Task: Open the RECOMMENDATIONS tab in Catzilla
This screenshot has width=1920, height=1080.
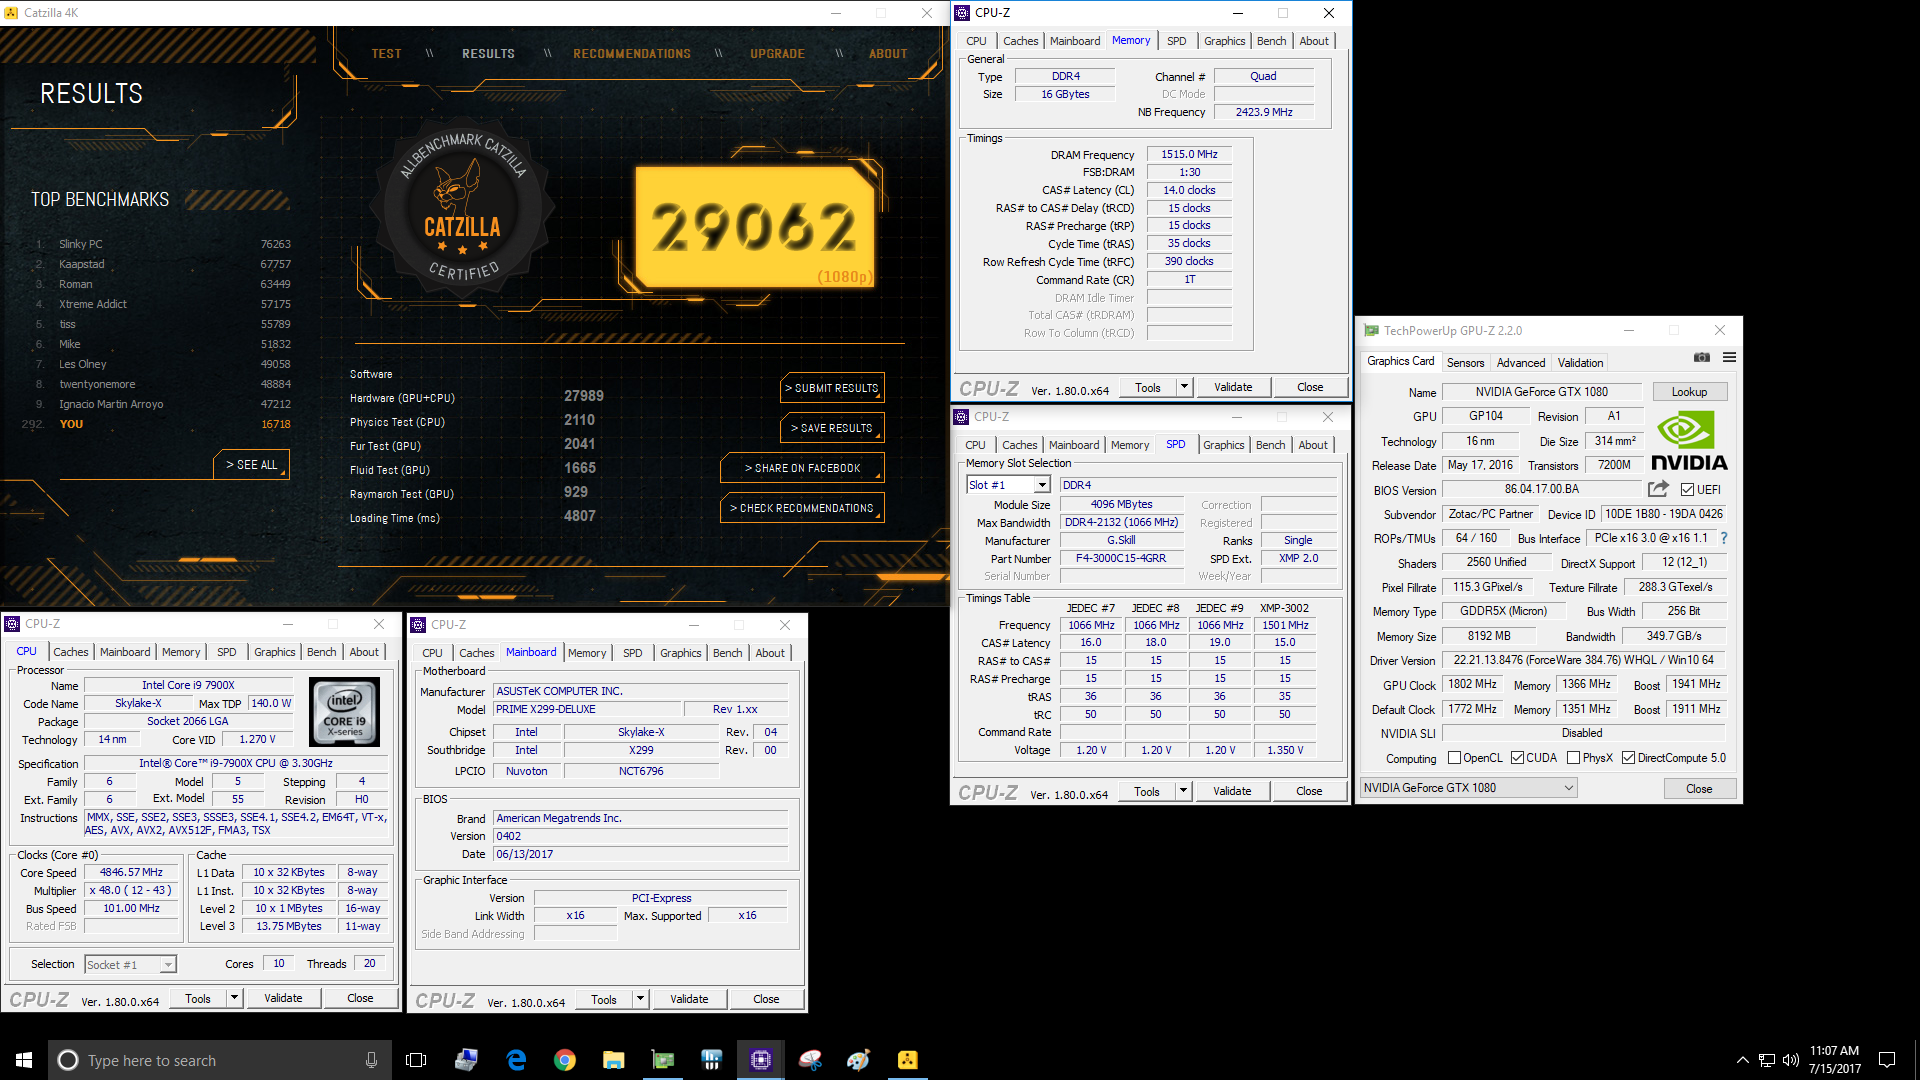Action: [x=632, y=54]
